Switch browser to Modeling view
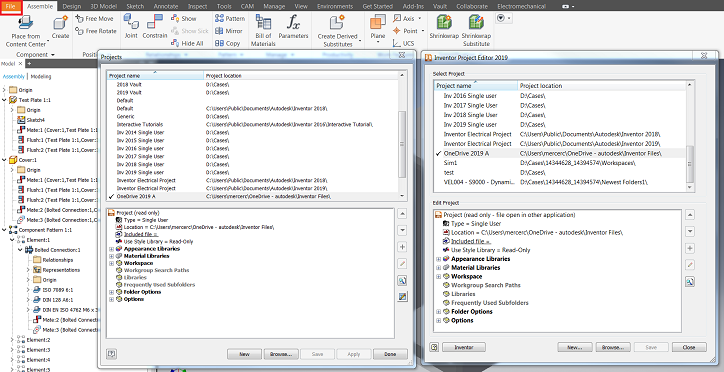This screenshot has width=724, height=372. click(41, 77)
